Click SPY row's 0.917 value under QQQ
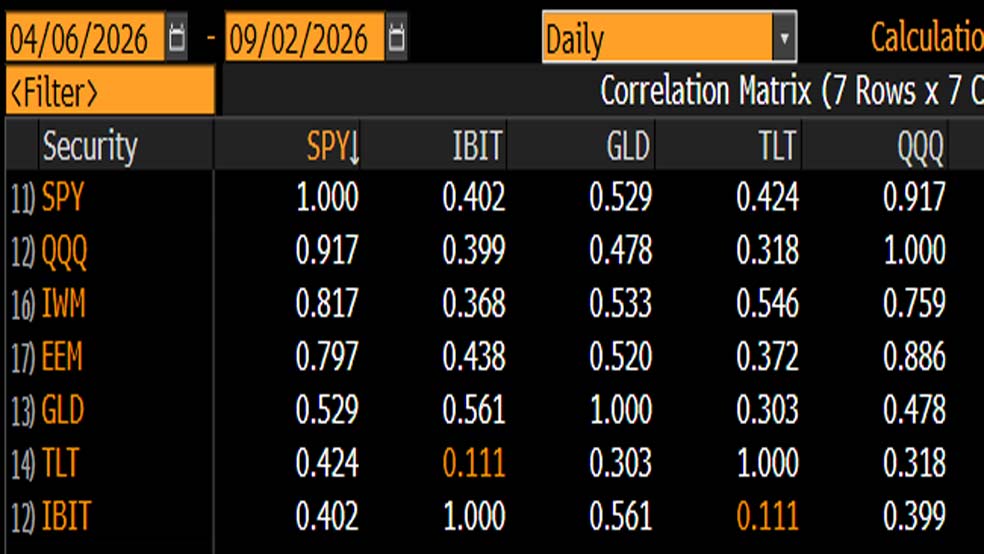 [x=914, y=197]
